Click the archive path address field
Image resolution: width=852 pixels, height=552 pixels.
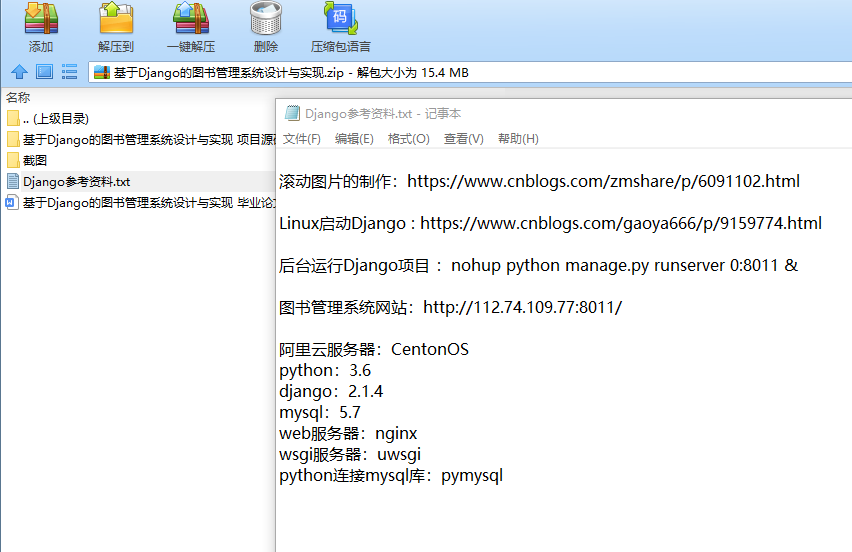(470, 72)
